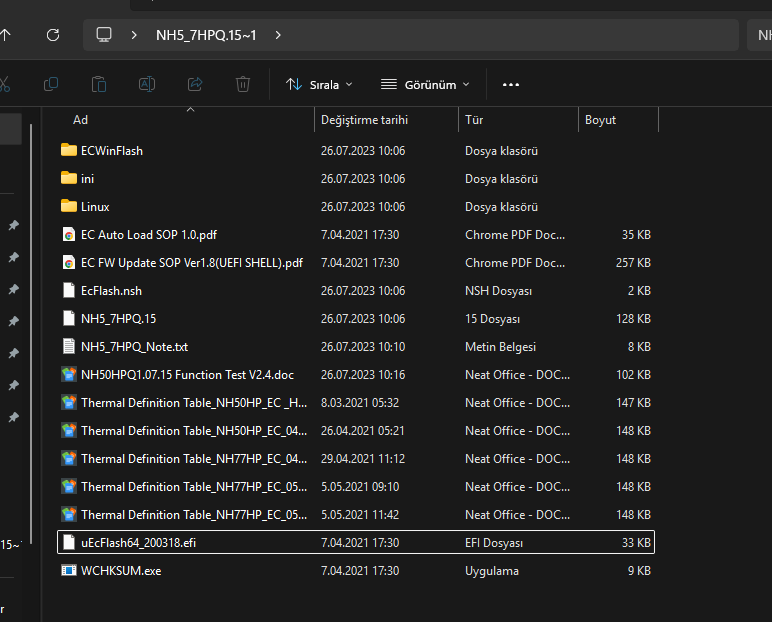Select the ECWinFlash folder name
The height and width of the screenshot is (622, 772).
click(112, 151)
